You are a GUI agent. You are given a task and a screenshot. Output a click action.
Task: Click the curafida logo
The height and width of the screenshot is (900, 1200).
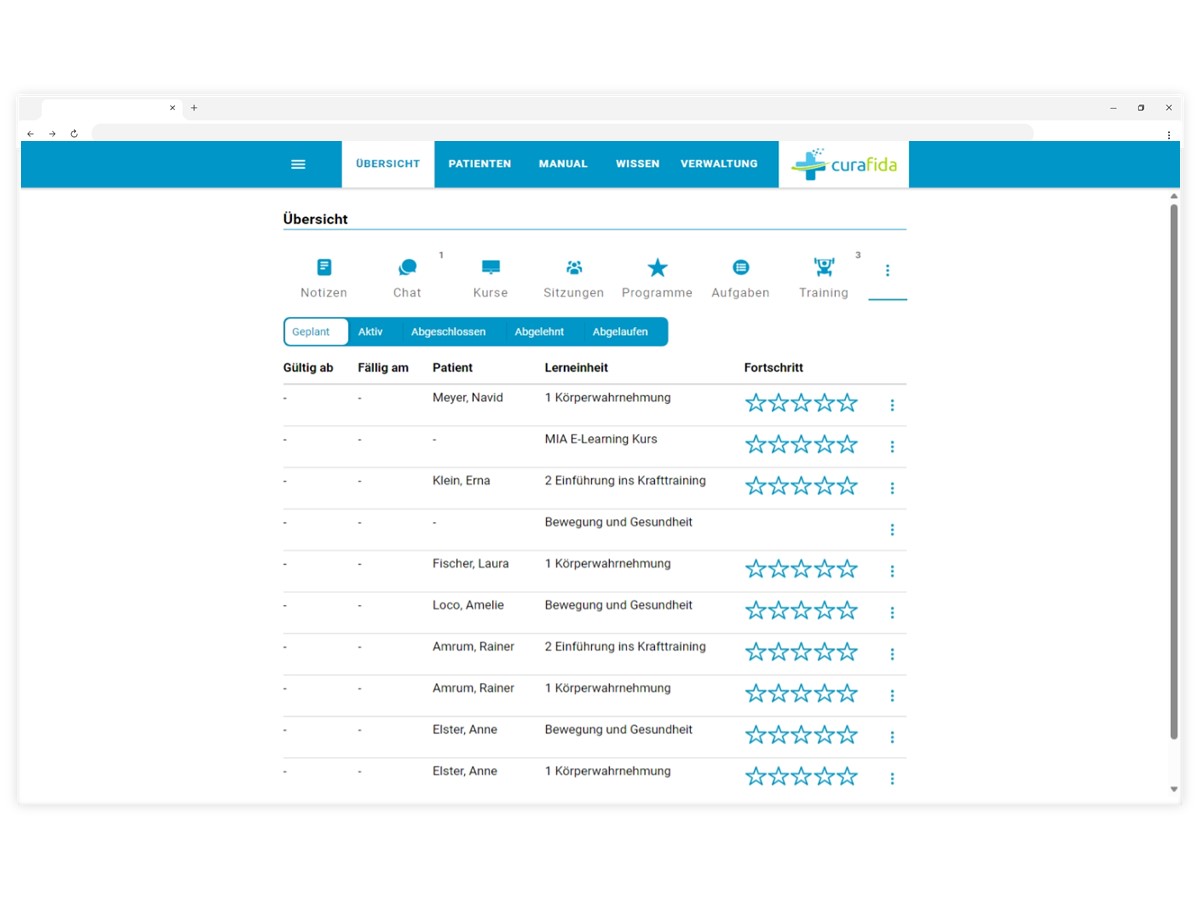844,164
